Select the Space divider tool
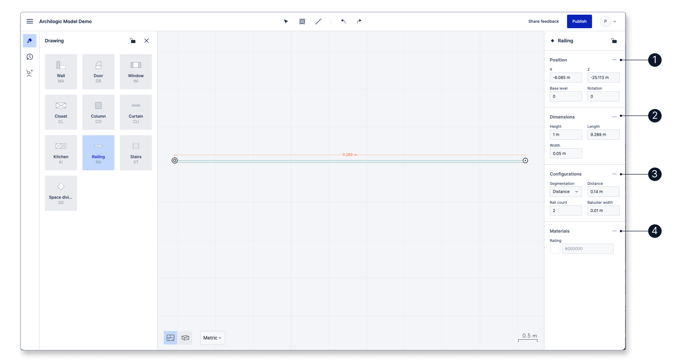Screen dimensions: 688x362 (x=61, y=193)
